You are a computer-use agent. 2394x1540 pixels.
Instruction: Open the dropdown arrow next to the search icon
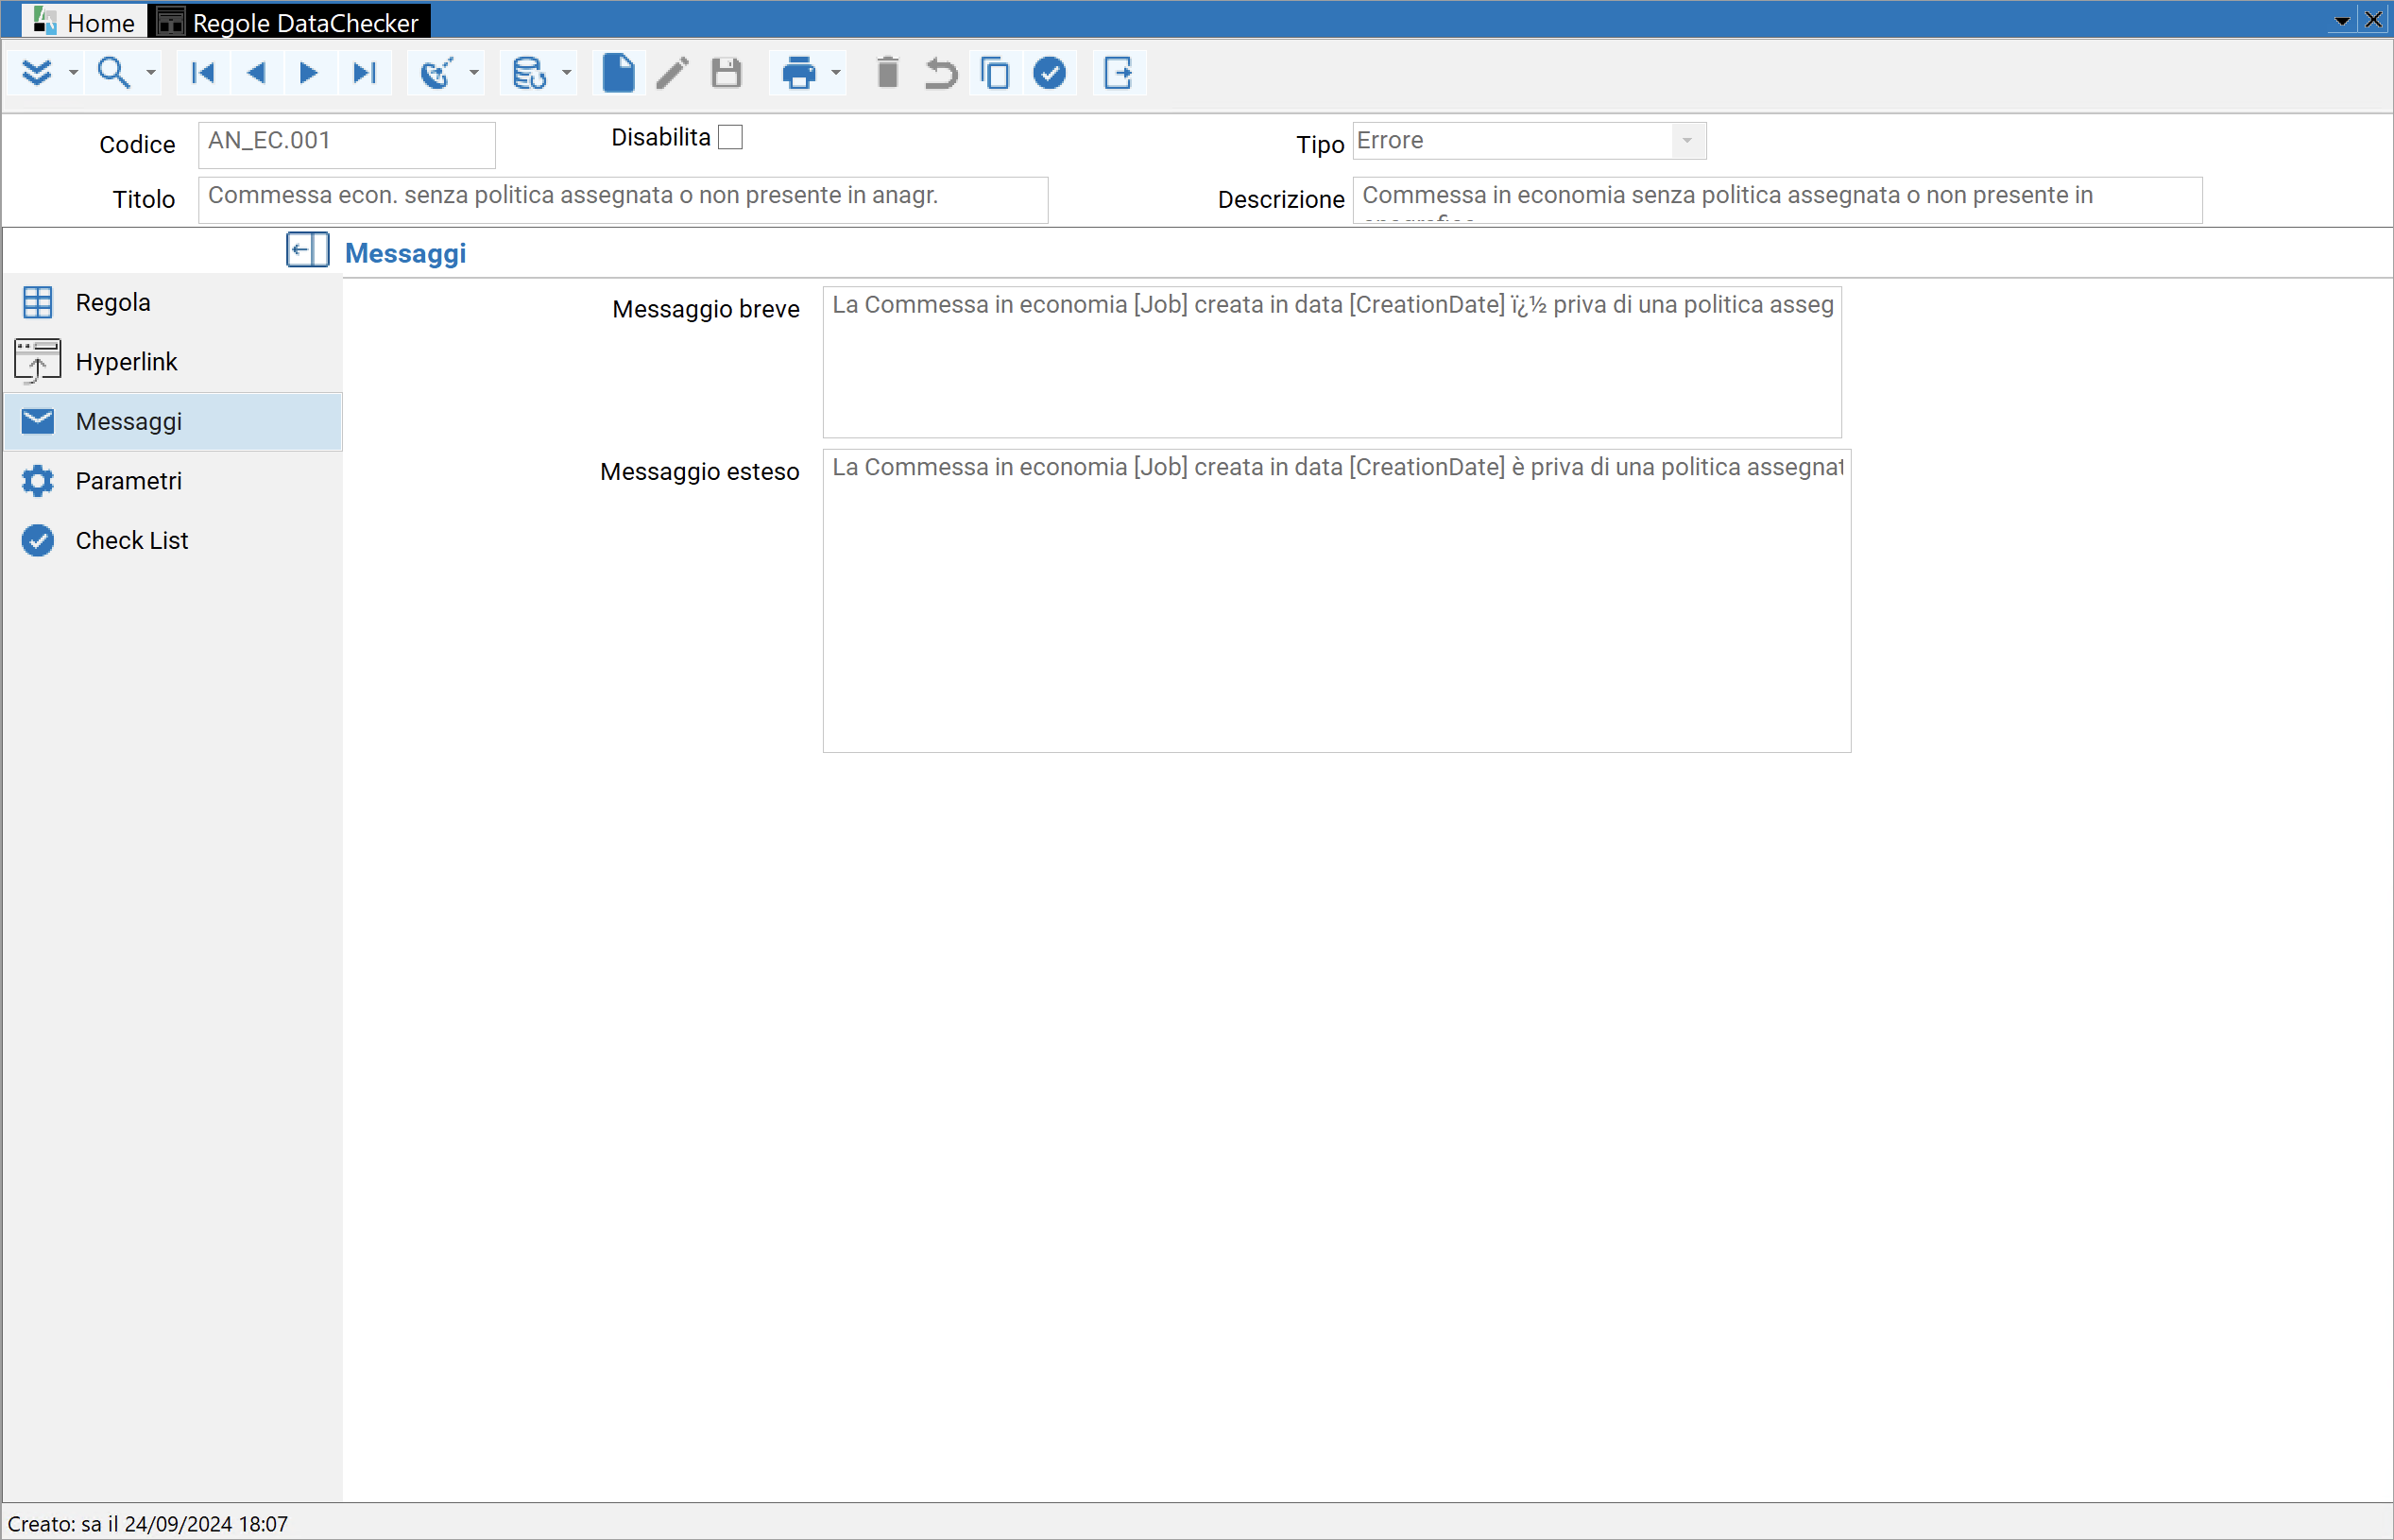click(x=151, y=73)
